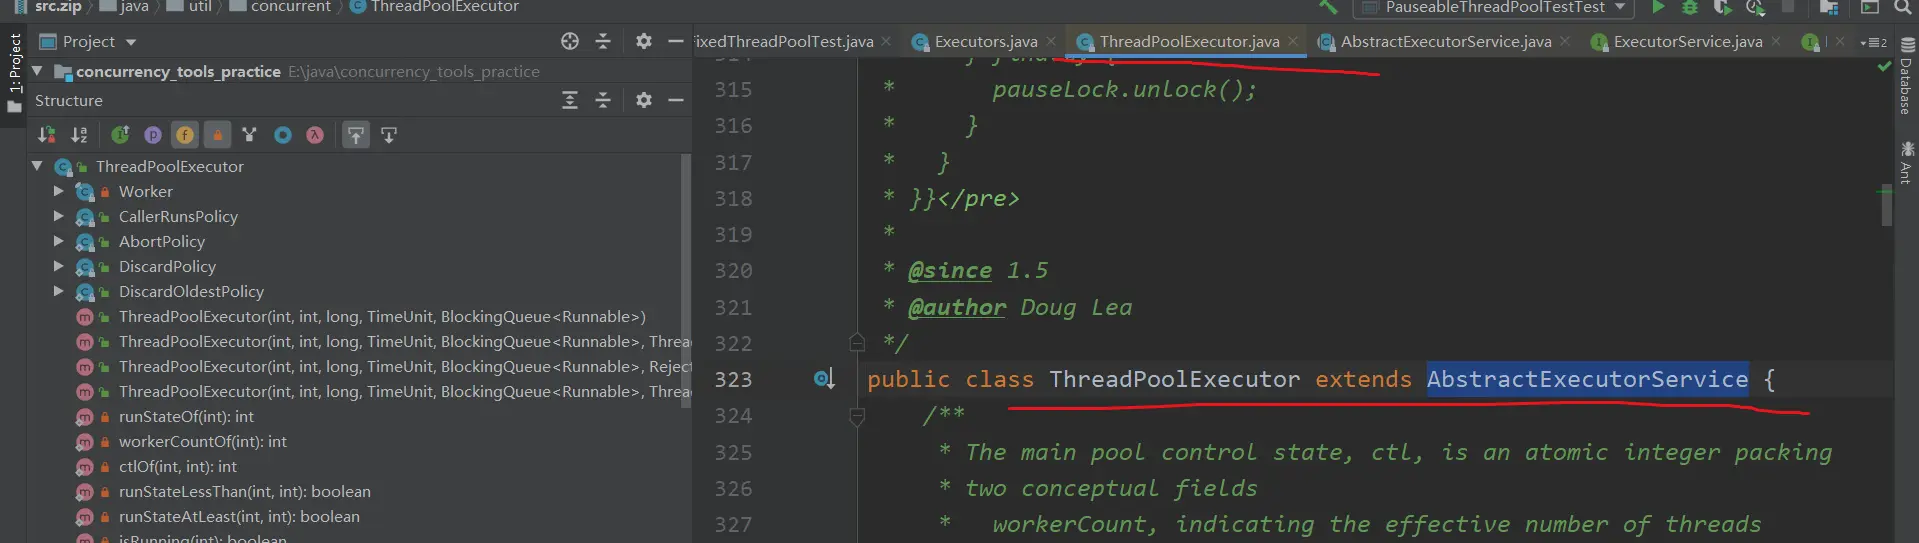Open Project panel settings gear
1919x543 pixels.
click(644, 41)
